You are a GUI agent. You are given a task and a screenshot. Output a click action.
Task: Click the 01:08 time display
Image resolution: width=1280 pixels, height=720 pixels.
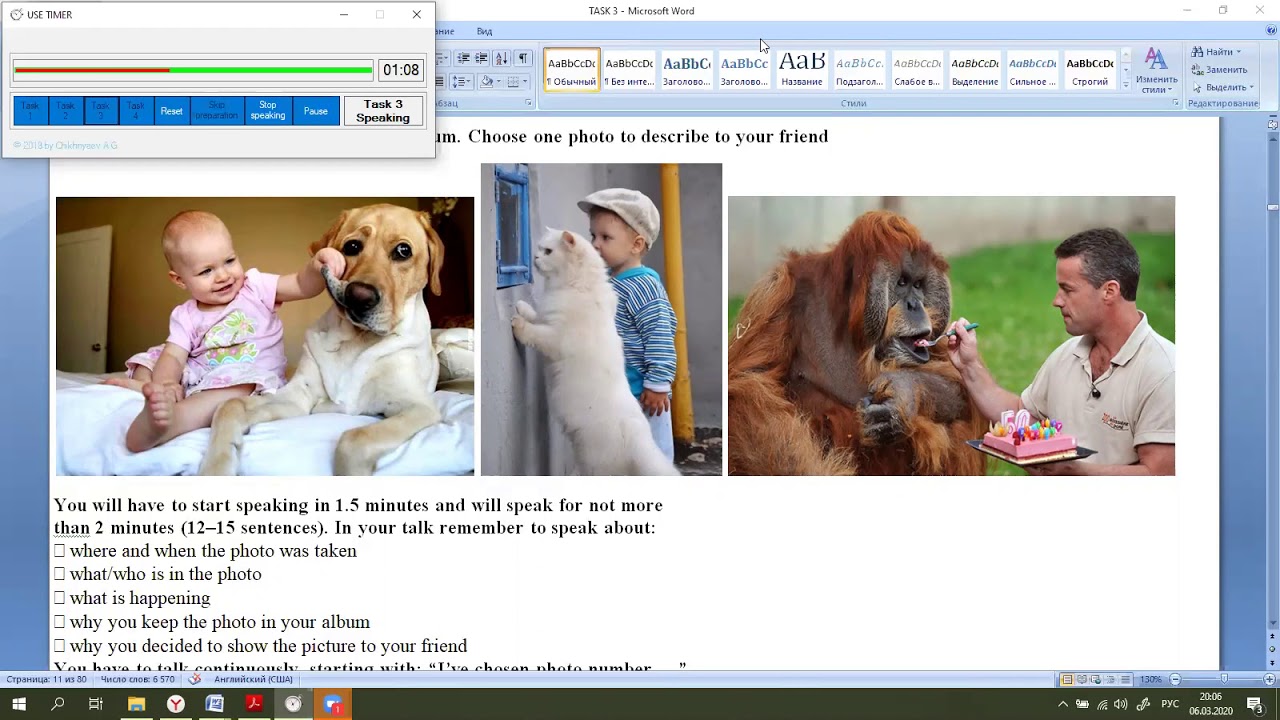click(x=401, y=70)
